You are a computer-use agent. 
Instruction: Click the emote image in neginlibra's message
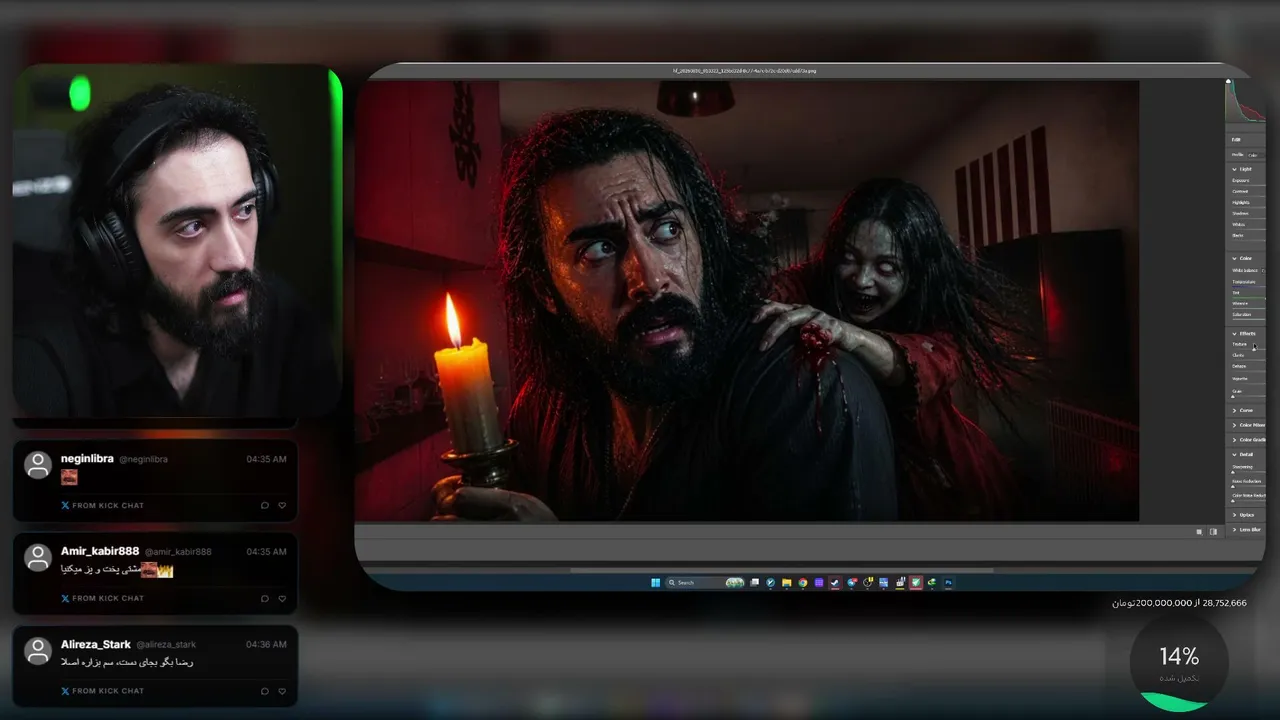point(69,477)
